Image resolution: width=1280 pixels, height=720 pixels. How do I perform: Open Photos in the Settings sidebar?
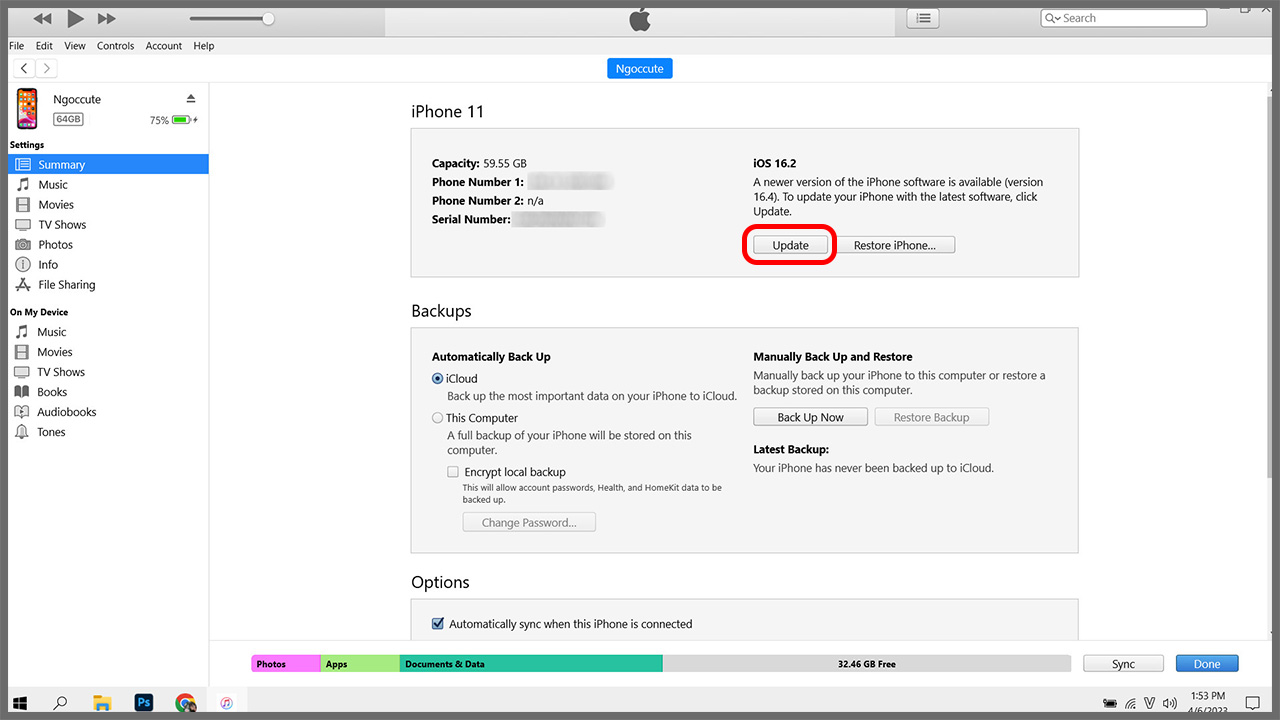[x=55, y=245]
